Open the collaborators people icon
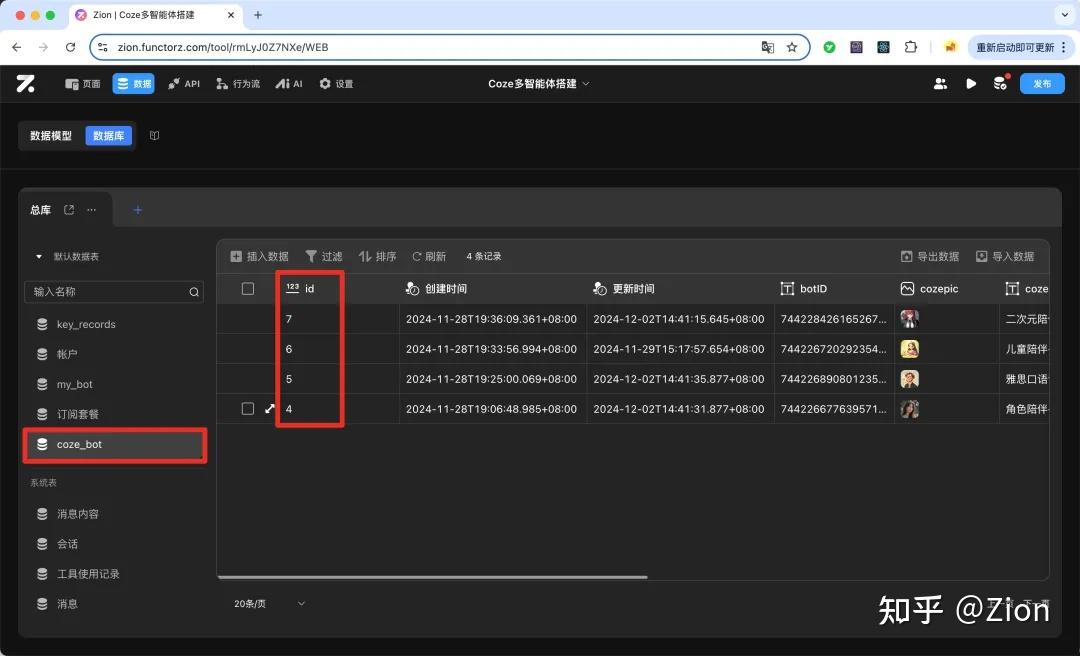Viewport: 1080px width, 656px height. tap(940, 83)
